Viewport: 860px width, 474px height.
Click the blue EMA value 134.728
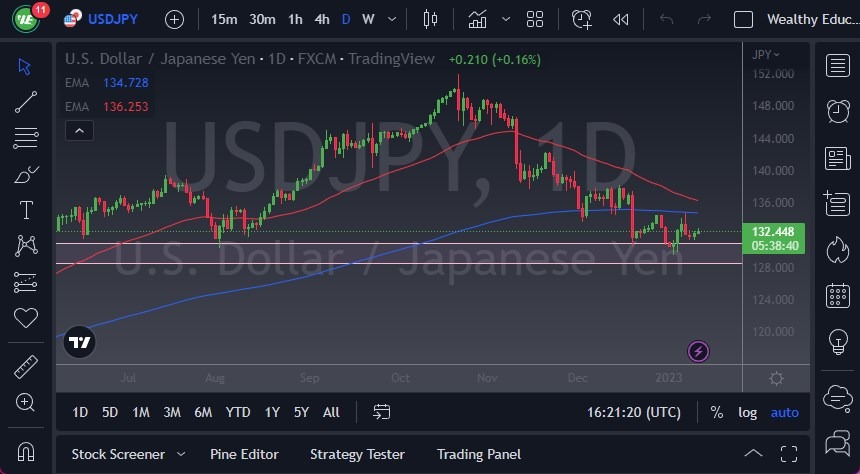126,81
